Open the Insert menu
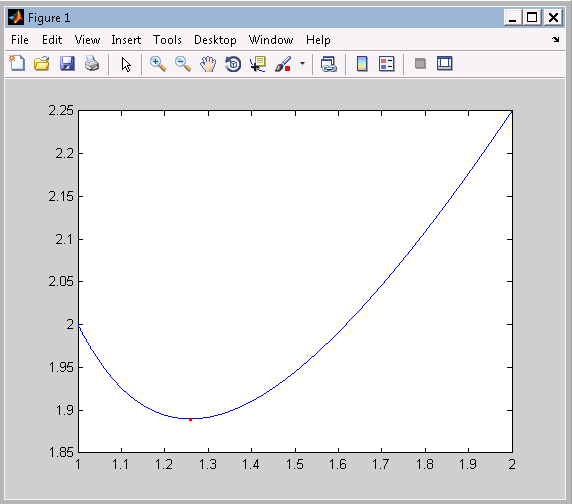This screenshot has width=572, height=504. pyautogui.click(x=126, y=39)
